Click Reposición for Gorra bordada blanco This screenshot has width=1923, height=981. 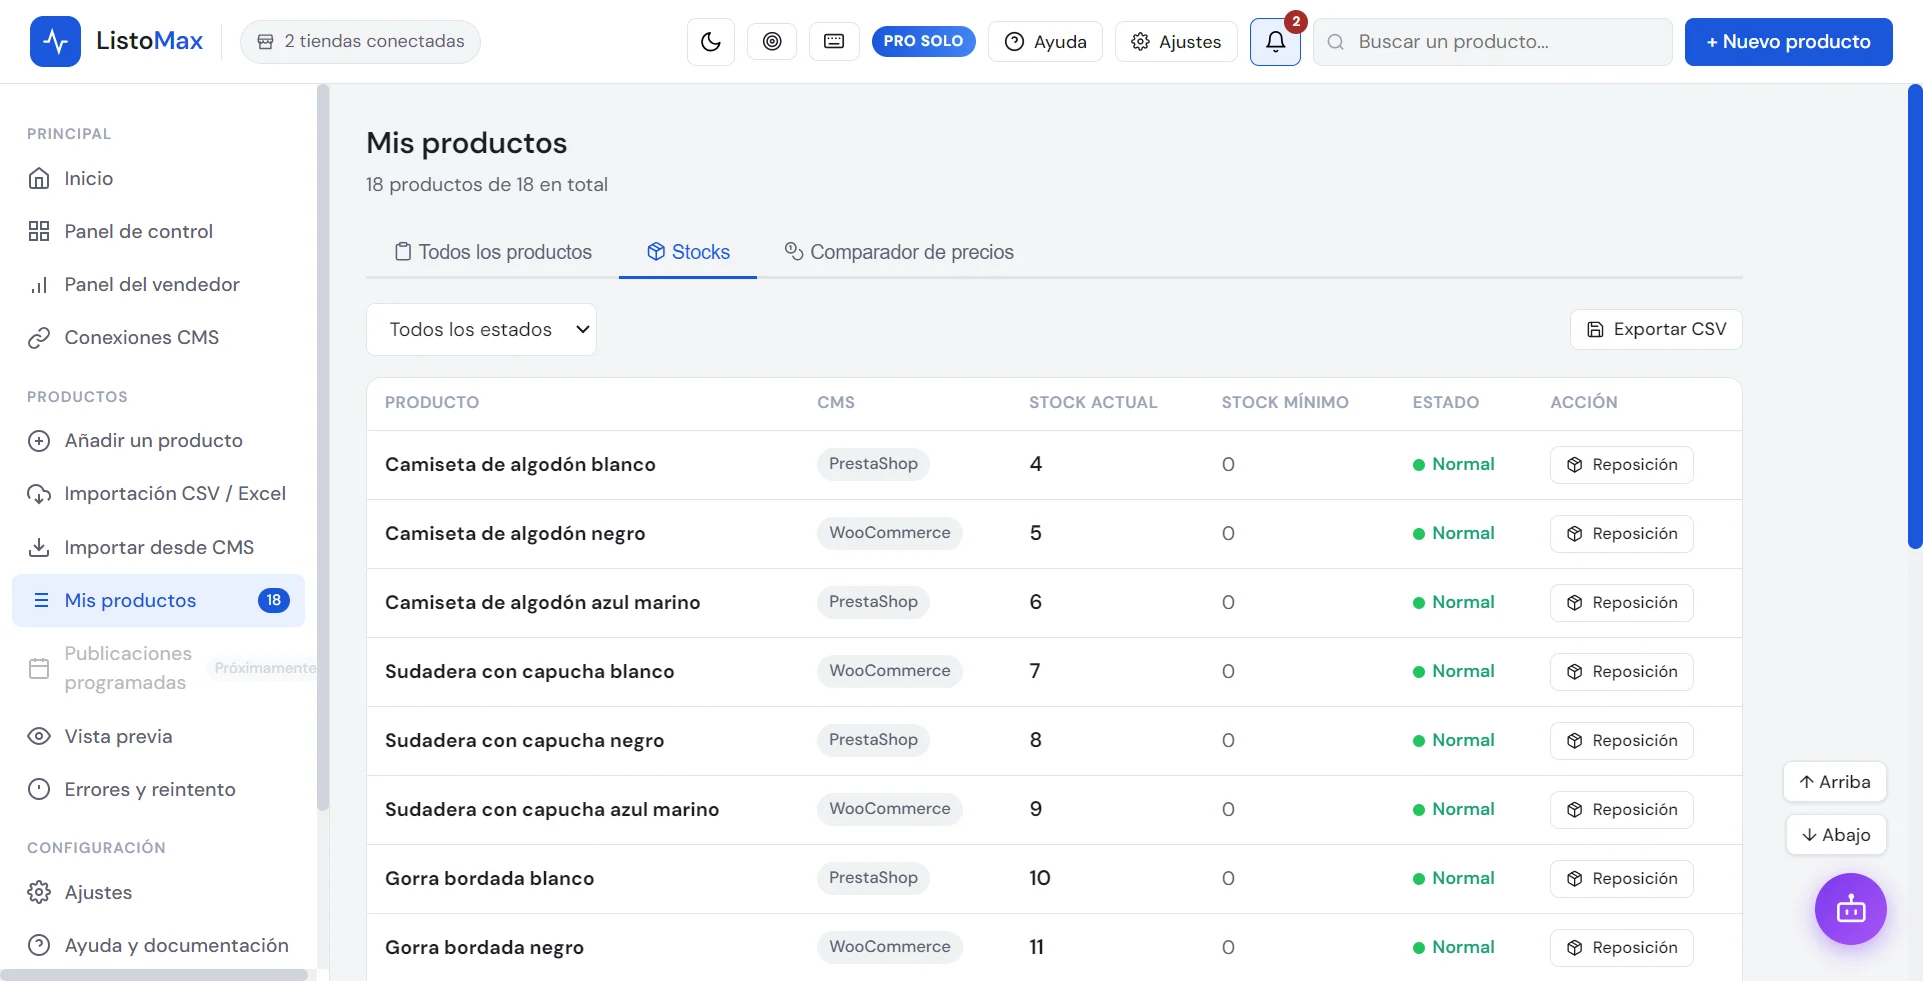click(1621, 879)
